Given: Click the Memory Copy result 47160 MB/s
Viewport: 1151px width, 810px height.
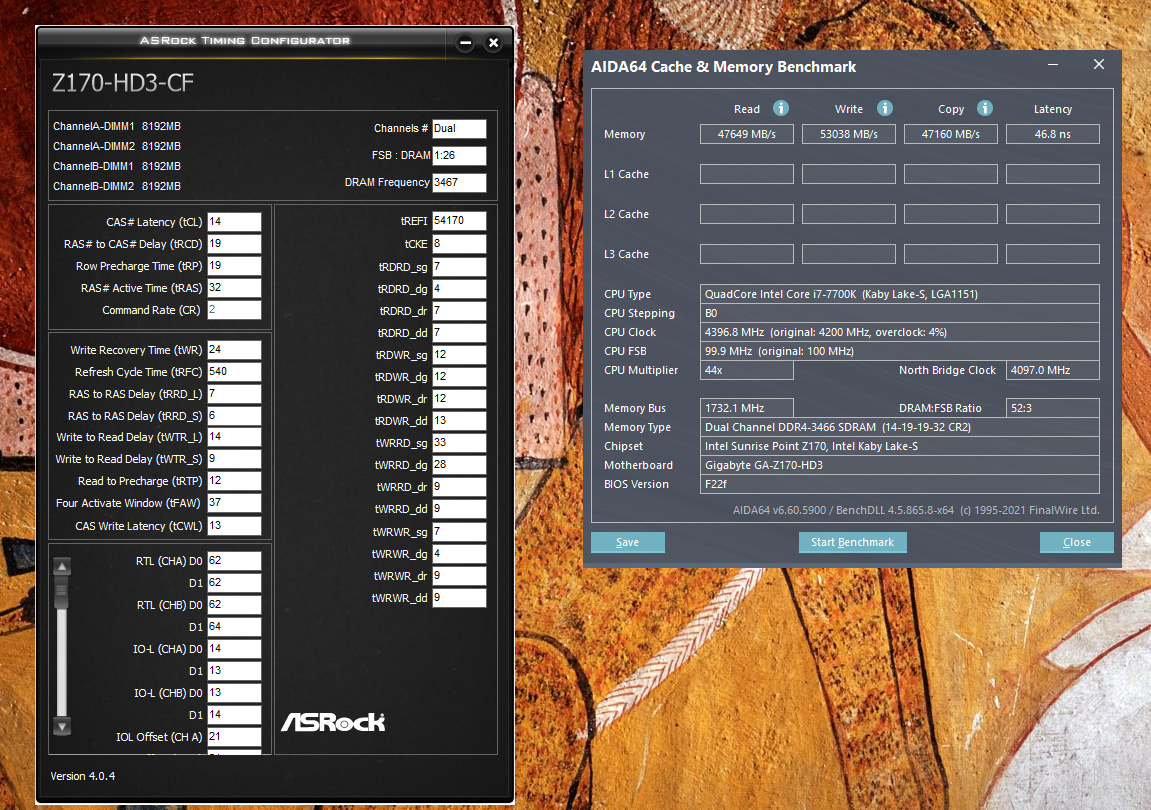Looking at the screenshot, I should pos(951,134).
